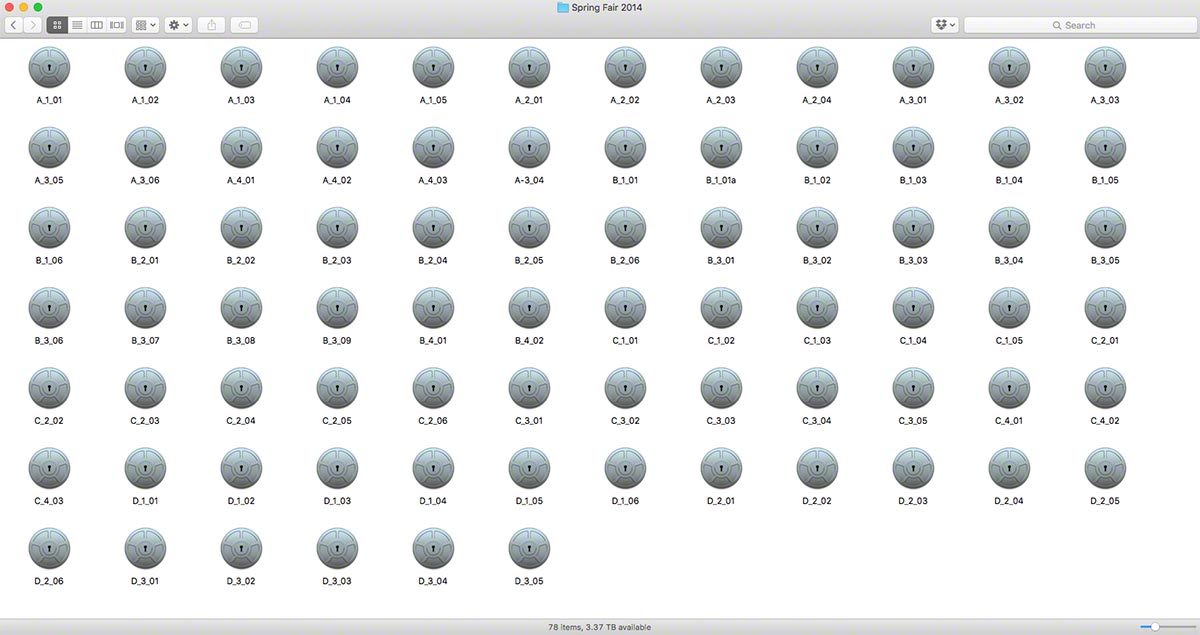
Task: Select the C_2_01 file icon
Action: pyautogui.click(x=1106, y=309)
